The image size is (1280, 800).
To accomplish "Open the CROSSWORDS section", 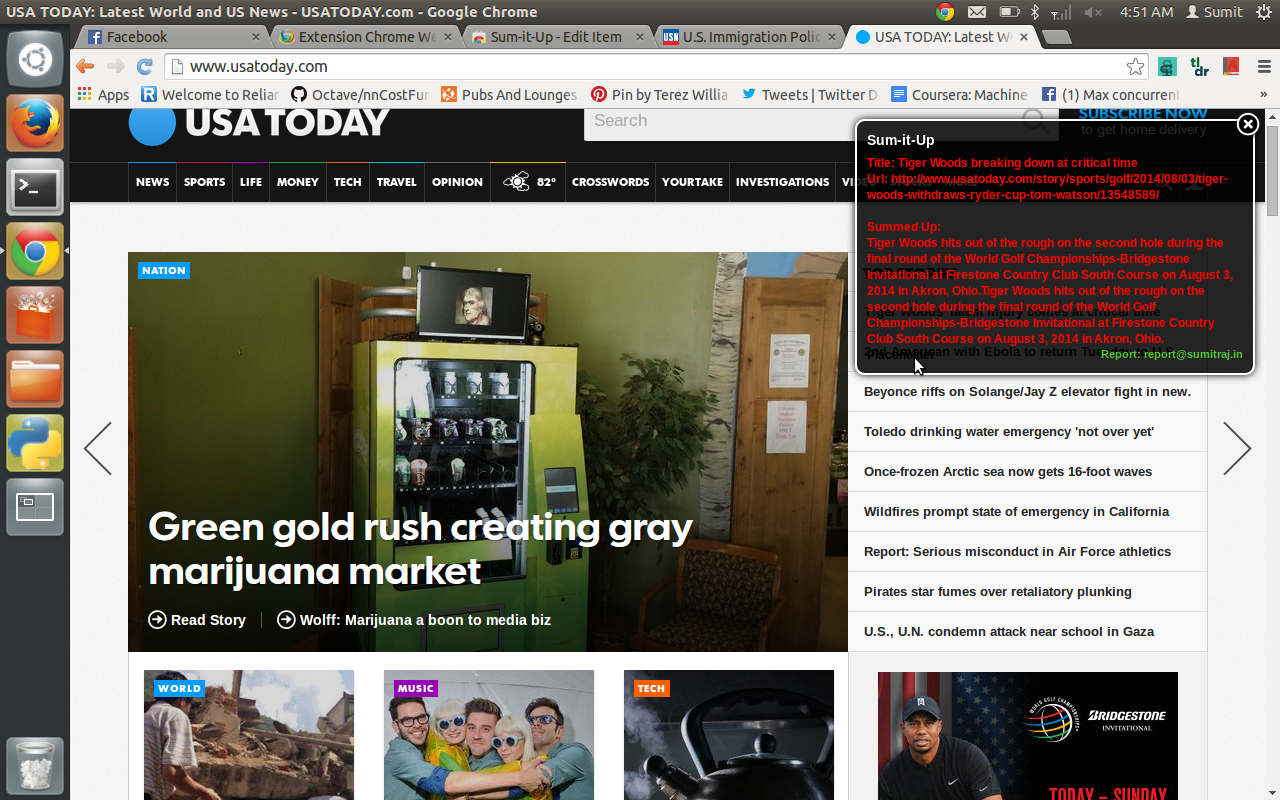I will point(611,182).
